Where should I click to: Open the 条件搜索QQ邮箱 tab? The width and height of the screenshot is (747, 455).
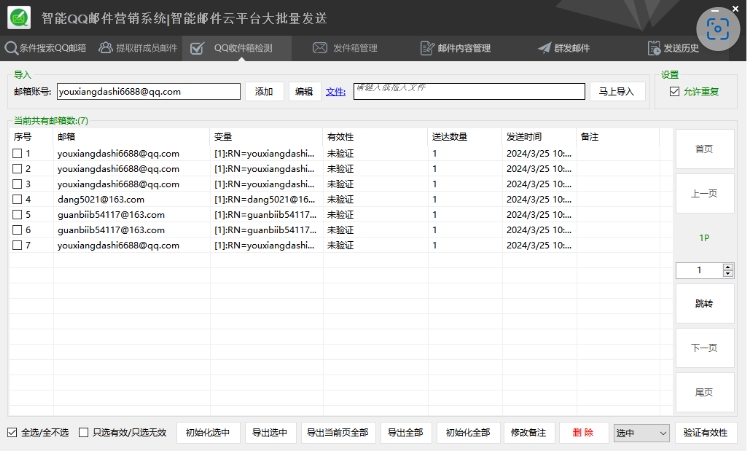[x=46, y=48]
